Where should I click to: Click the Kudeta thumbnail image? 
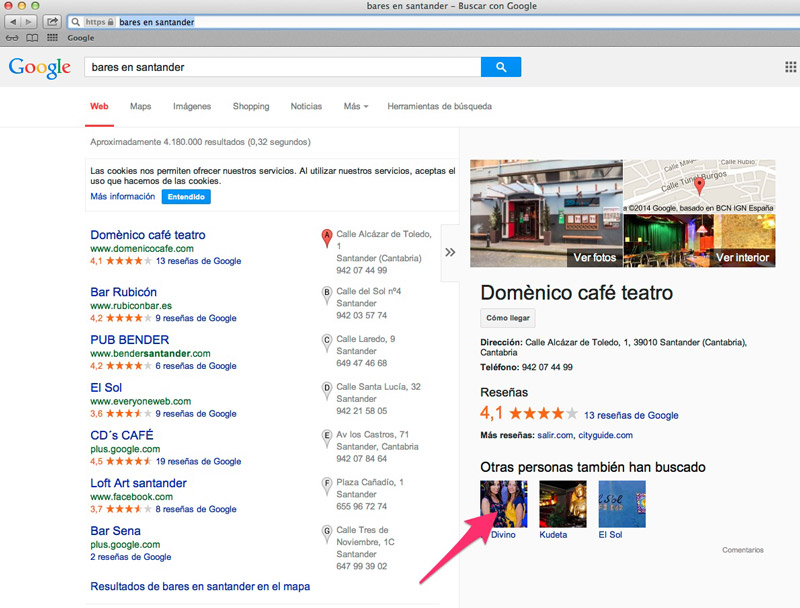[563, 504]
